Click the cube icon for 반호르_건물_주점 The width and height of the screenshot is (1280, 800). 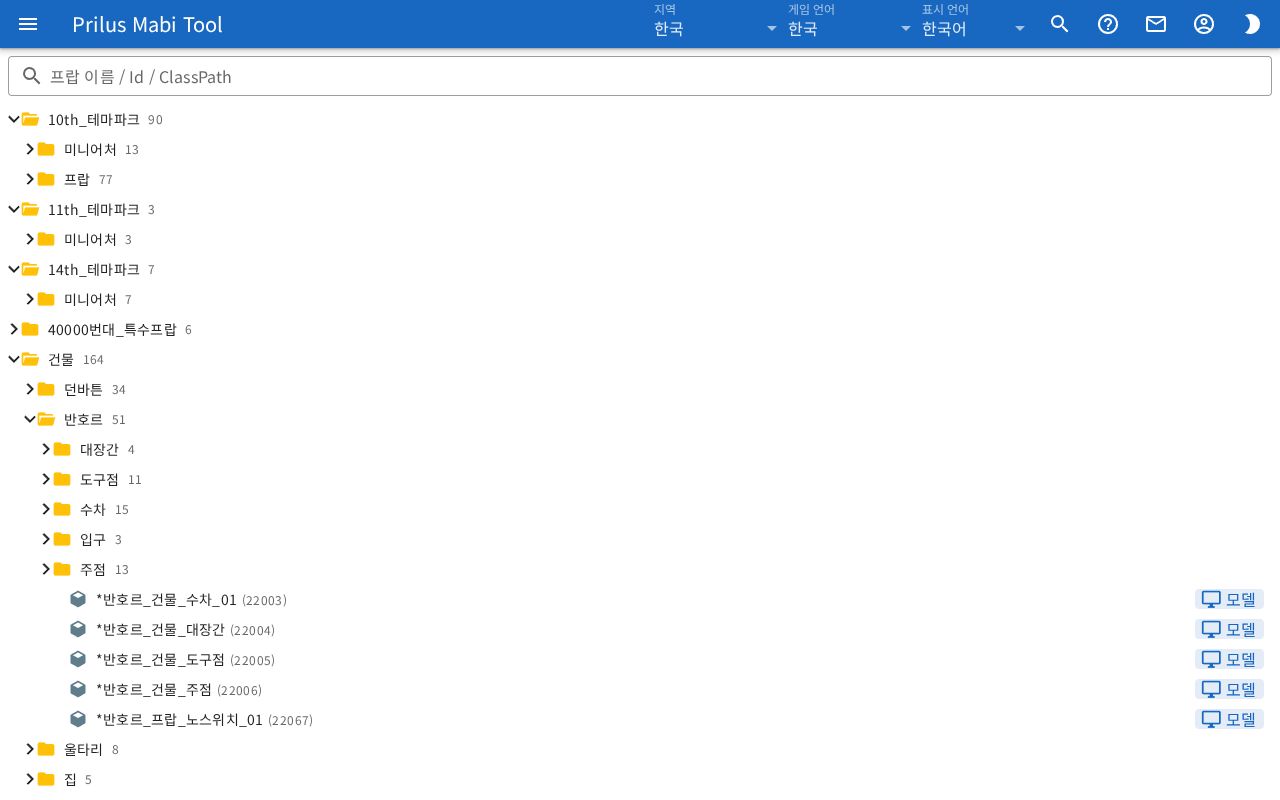click(78, 689)
